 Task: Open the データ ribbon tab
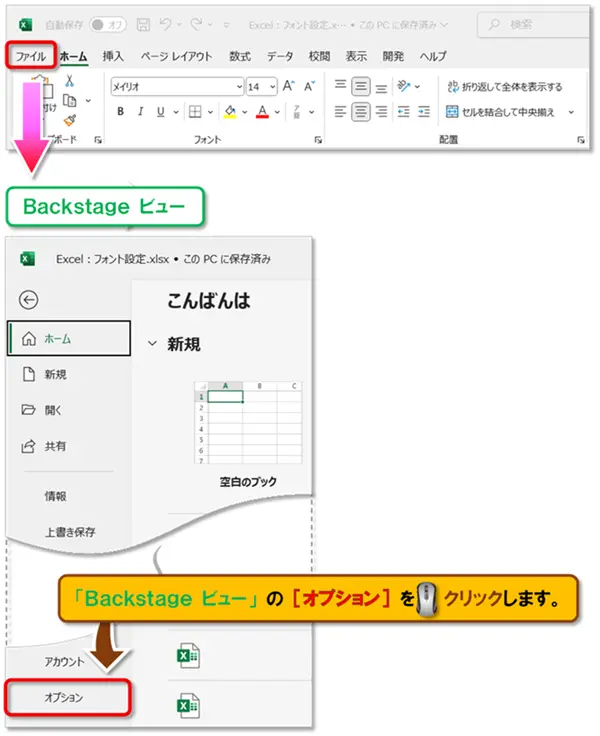pyautogui.click(x=280, y=56)
